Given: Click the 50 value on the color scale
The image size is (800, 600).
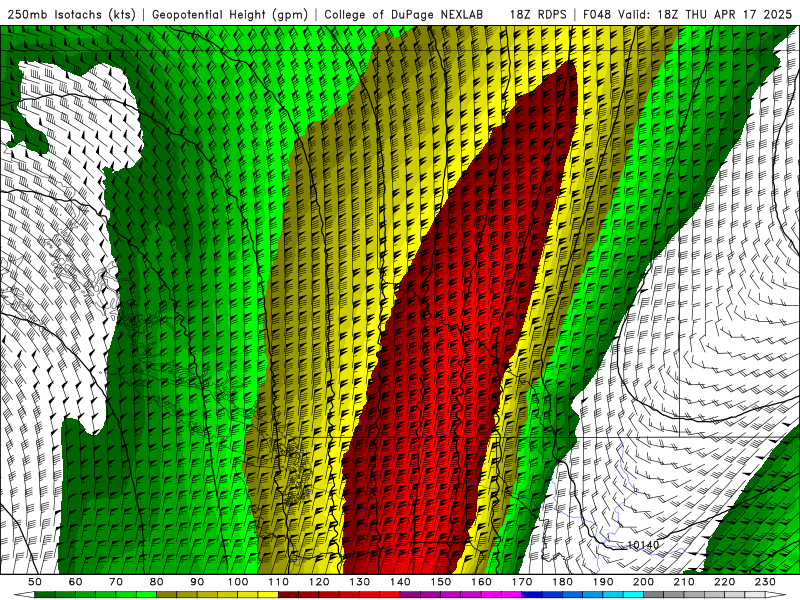Looking at the screenshot, I should tap(35, 582).
